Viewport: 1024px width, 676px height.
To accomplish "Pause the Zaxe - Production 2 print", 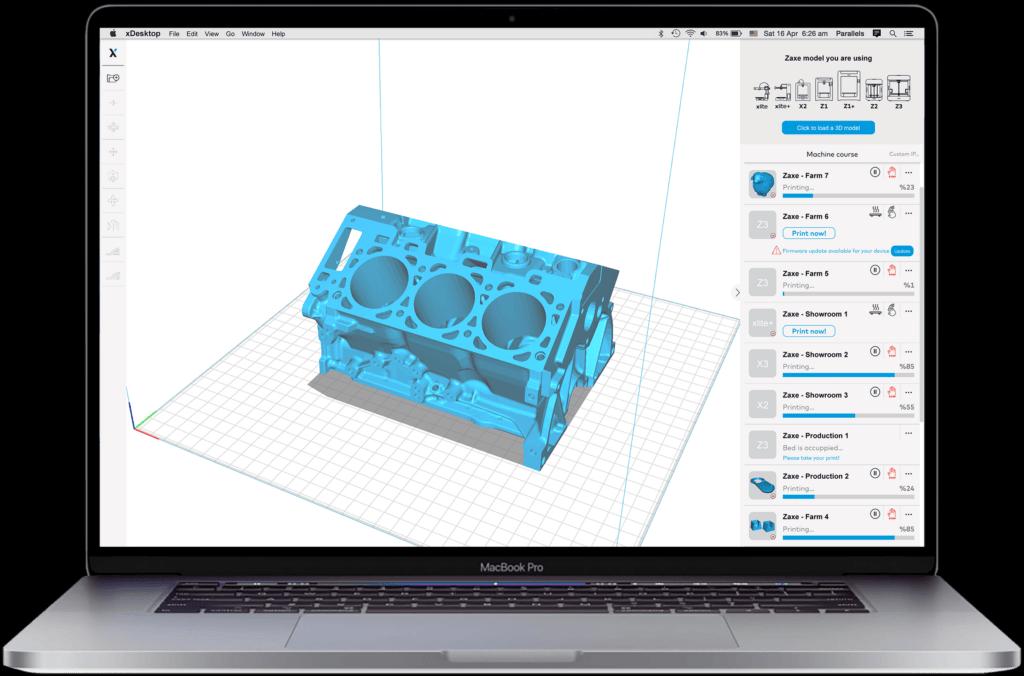I will [875, 472].
